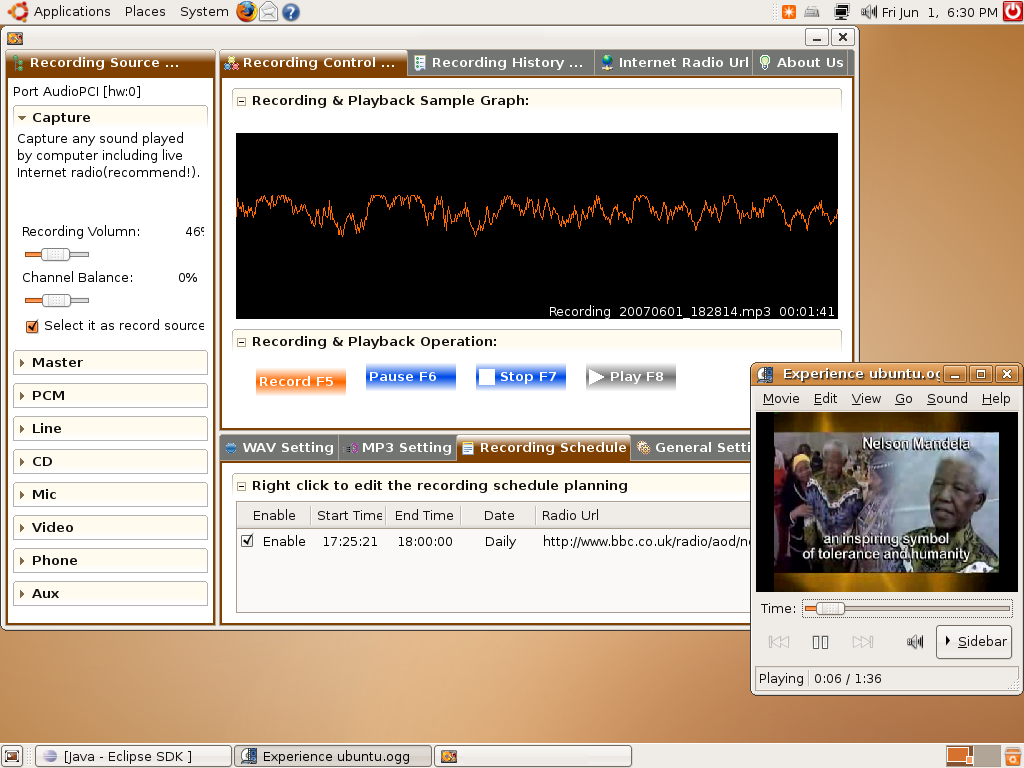
Task: Toggle 'Select it as record source' checkbox
Action: (32, 327)
